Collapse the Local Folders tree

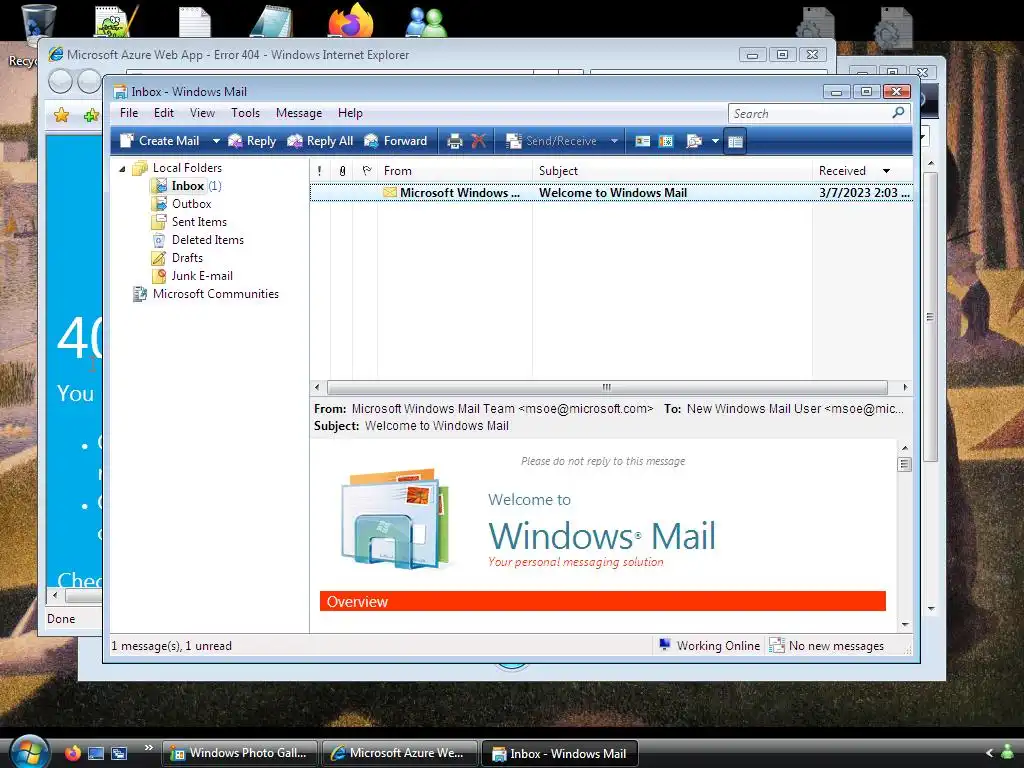coord(122,168)
